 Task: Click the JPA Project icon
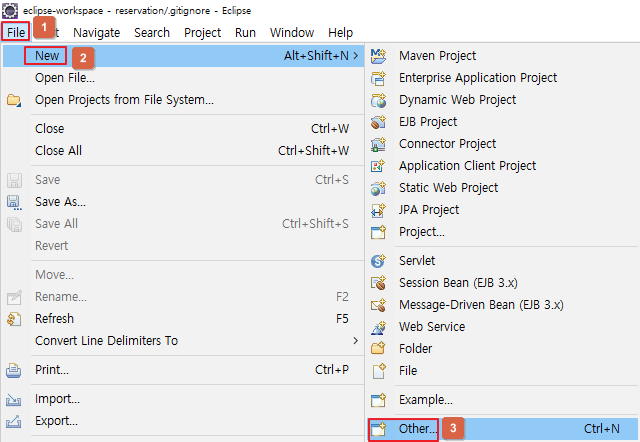378,210
